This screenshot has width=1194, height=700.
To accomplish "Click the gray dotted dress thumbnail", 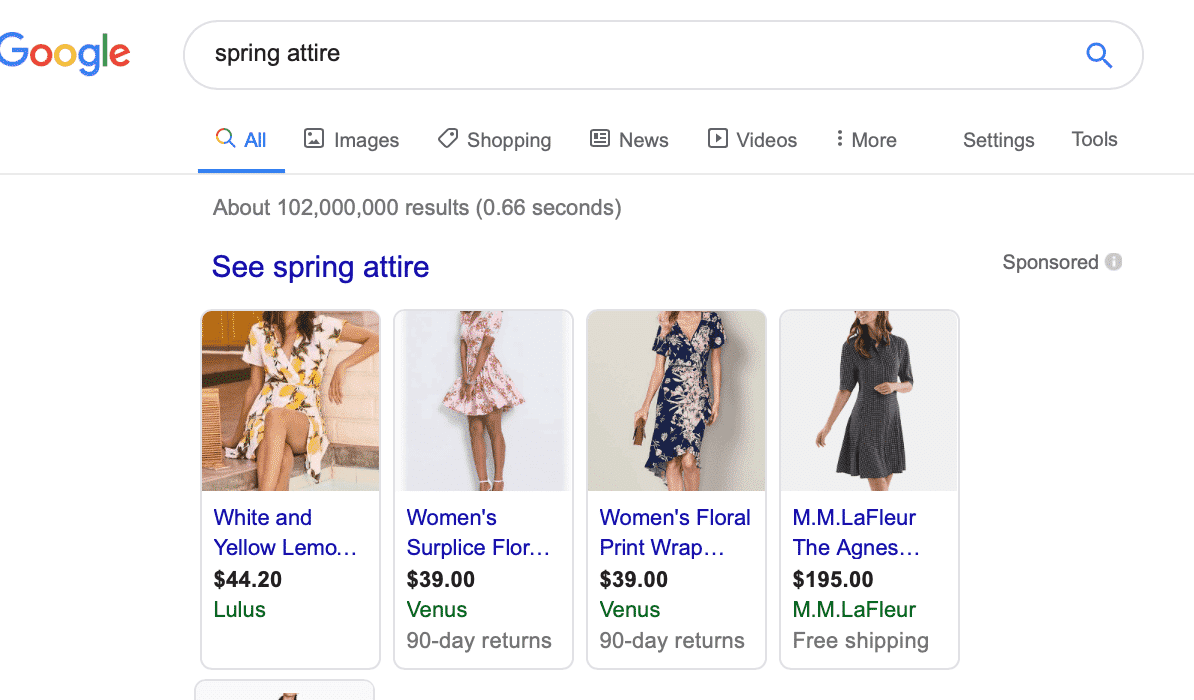I will [x=869, y=401].
